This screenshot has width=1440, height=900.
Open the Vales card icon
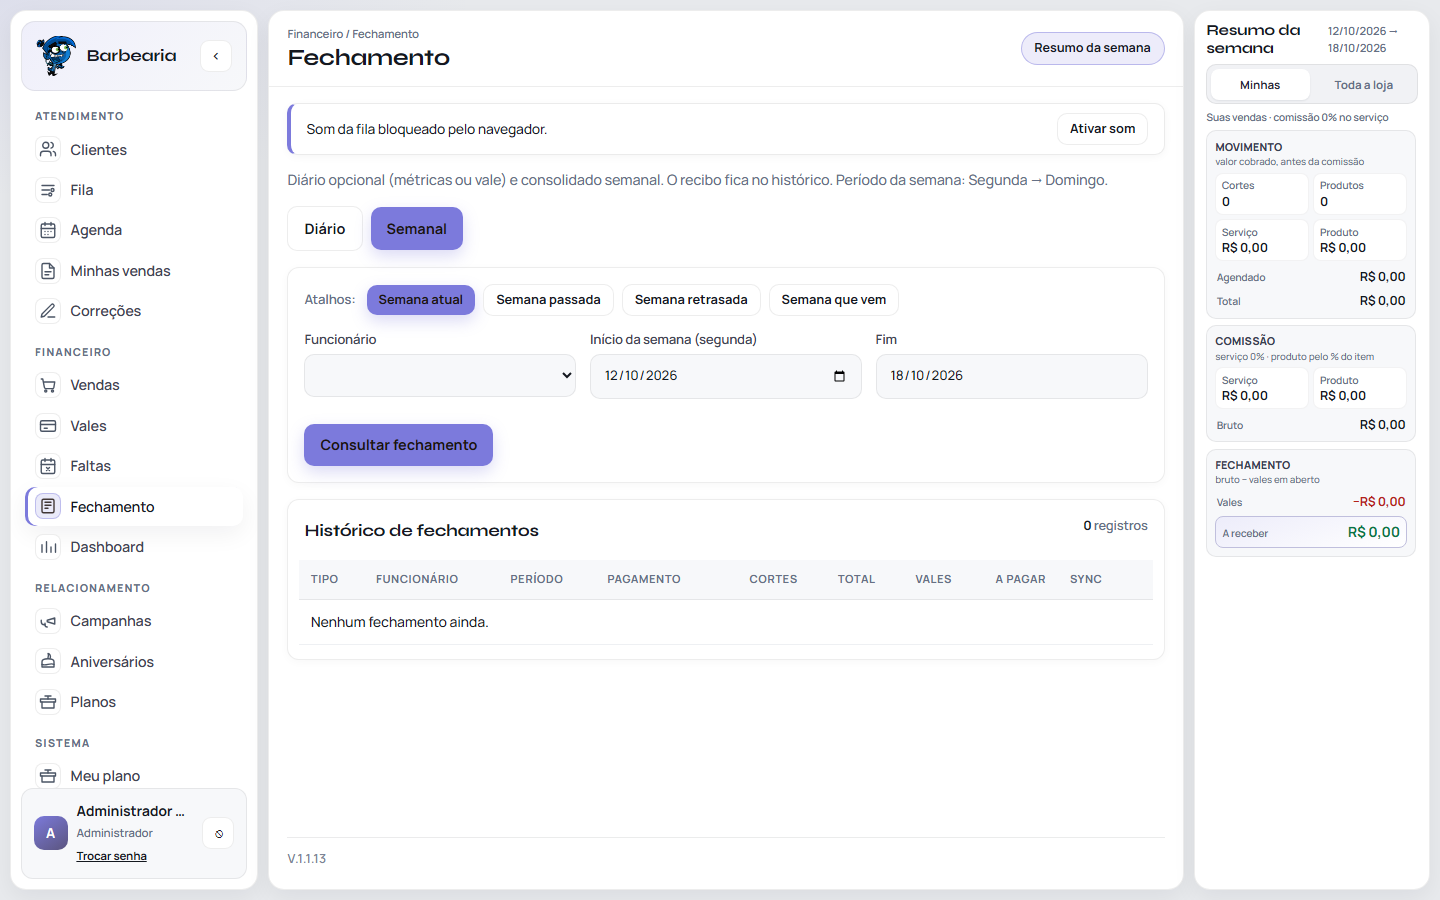click(48, 426)
